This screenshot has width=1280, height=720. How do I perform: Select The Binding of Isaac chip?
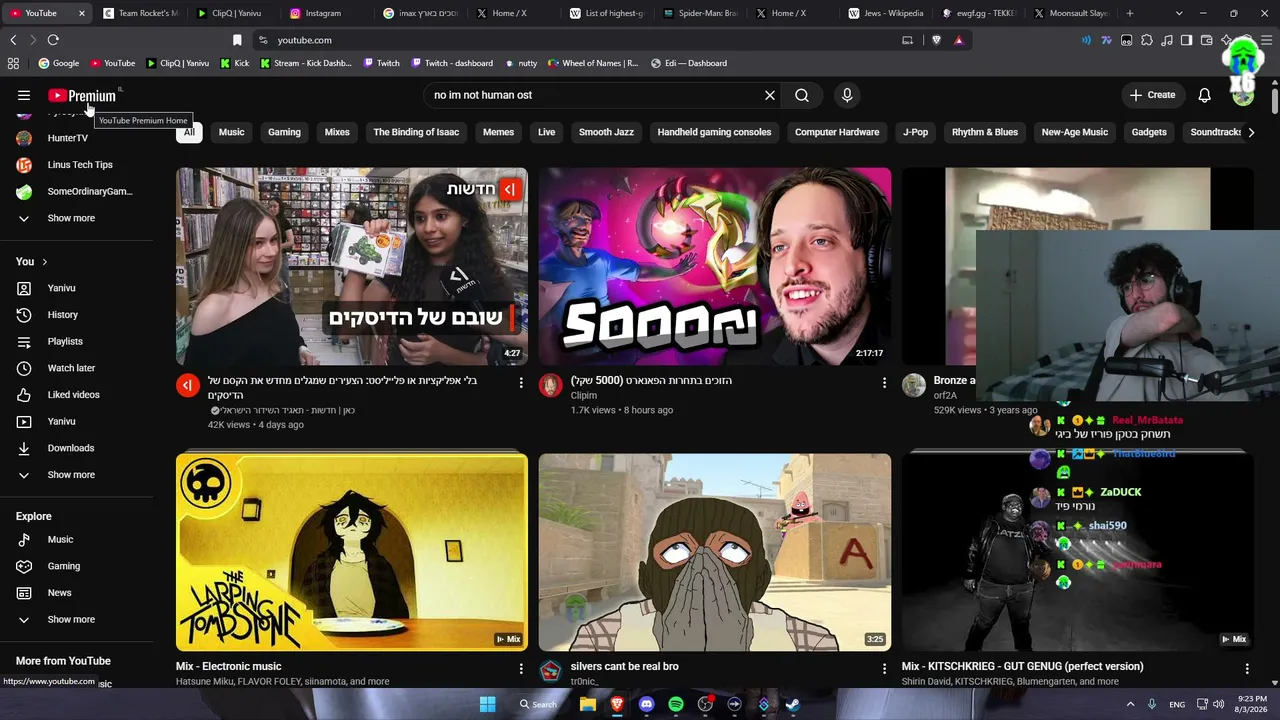[416, 132]
